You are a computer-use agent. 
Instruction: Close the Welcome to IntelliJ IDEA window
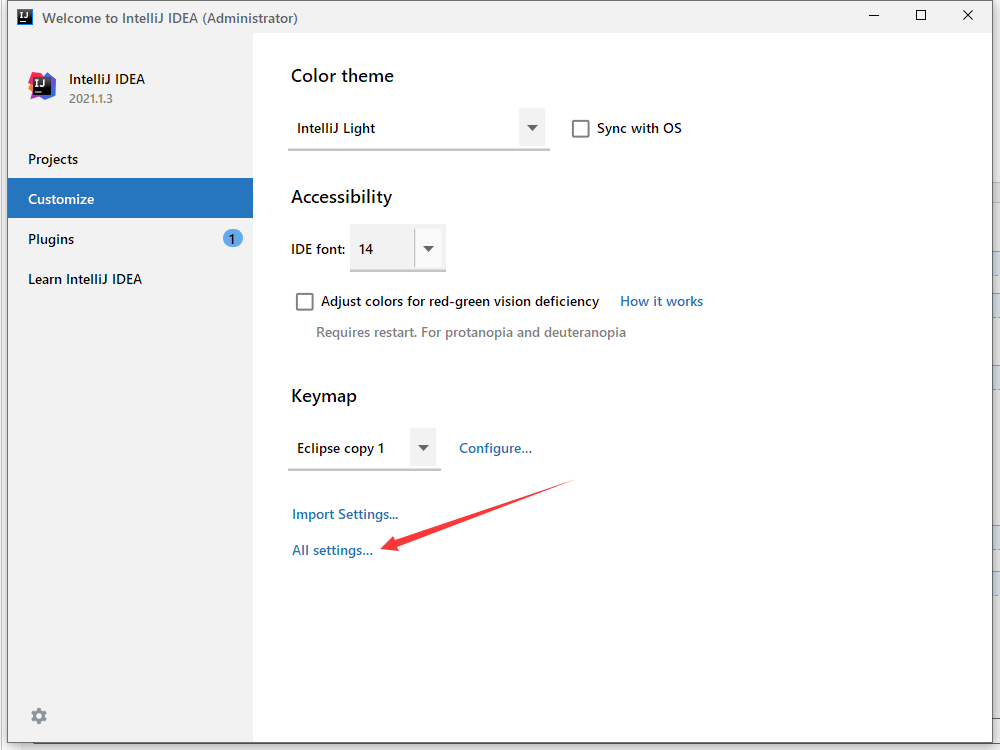(967, 15)
